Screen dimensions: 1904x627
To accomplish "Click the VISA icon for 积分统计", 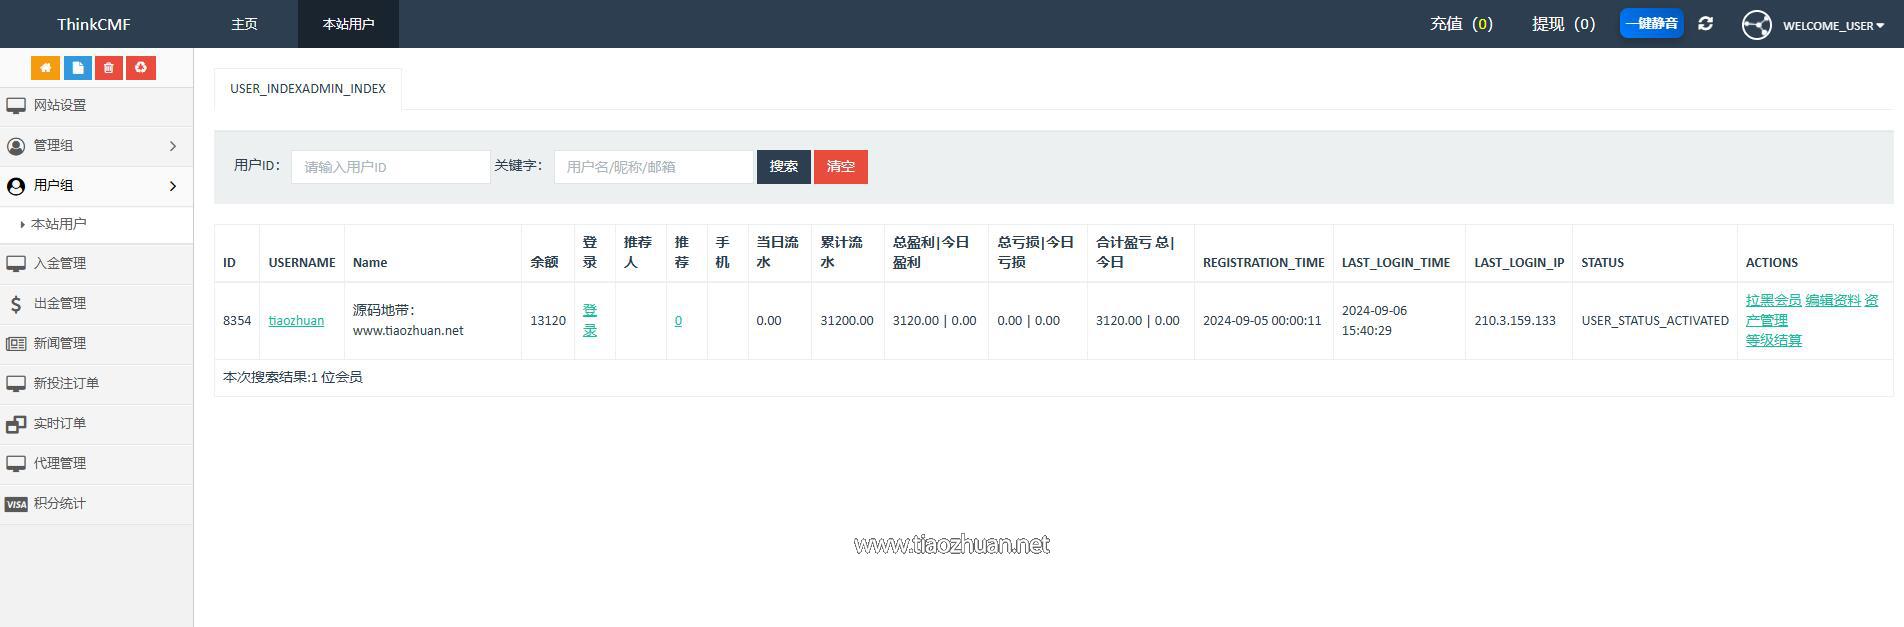I will [16, 504].
